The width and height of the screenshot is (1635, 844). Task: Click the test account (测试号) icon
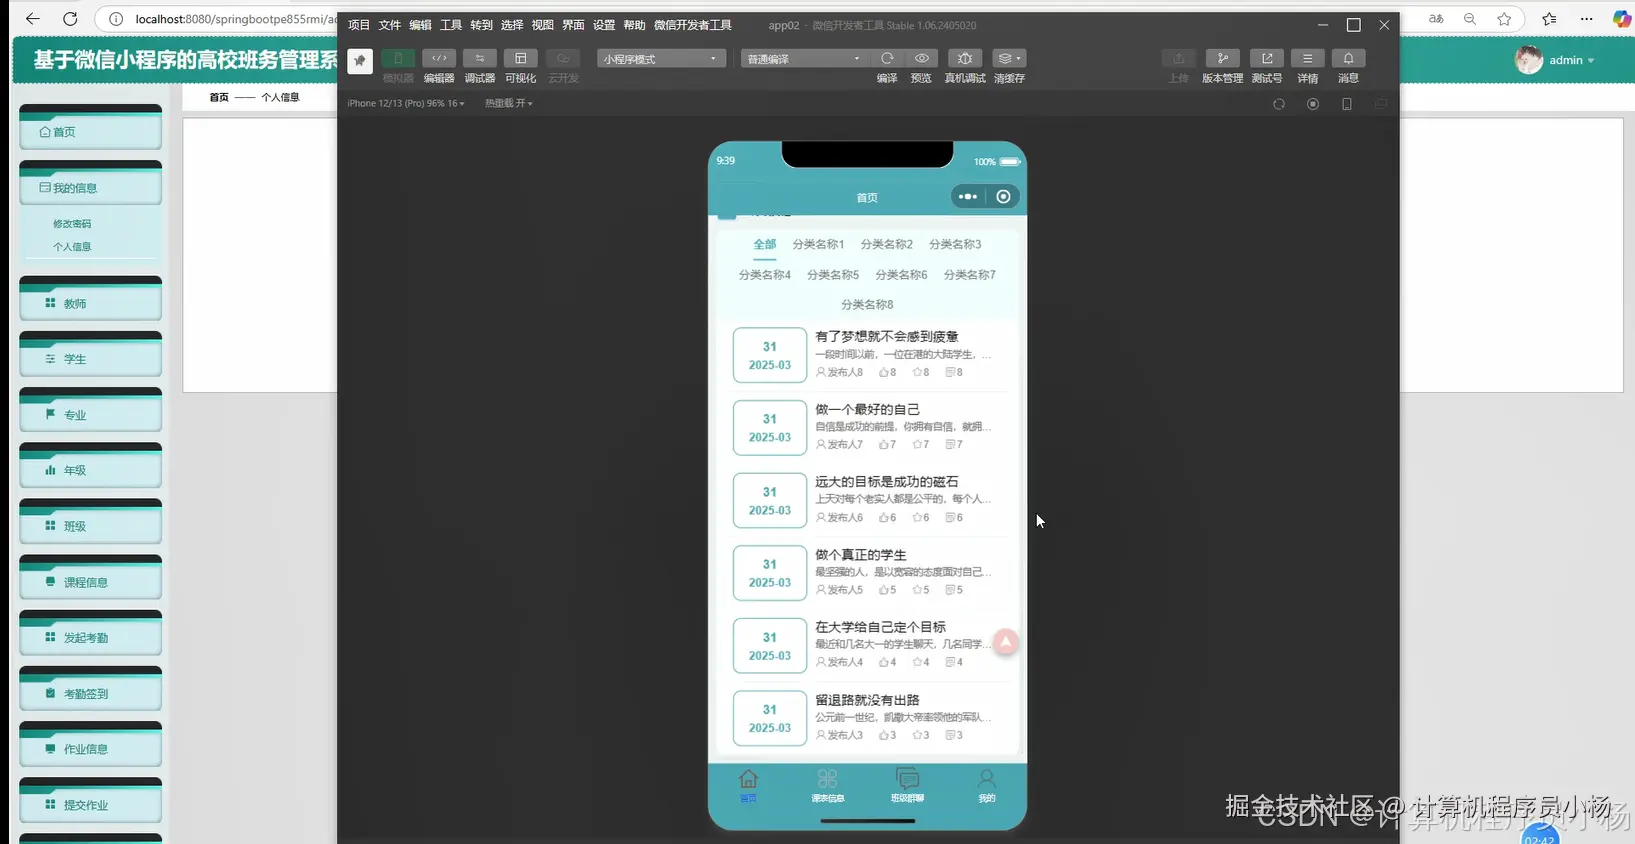(1267, 58)
